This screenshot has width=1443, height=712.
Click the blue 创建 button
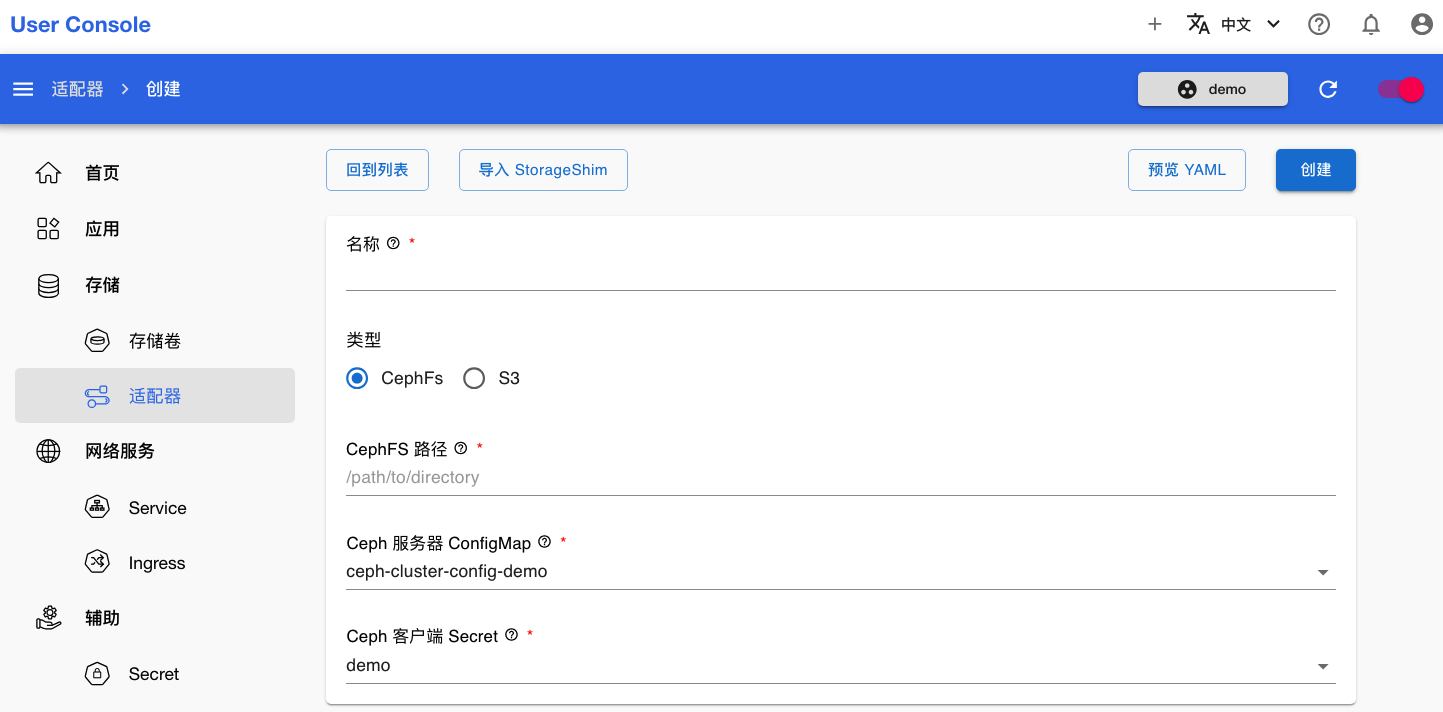1316,170
